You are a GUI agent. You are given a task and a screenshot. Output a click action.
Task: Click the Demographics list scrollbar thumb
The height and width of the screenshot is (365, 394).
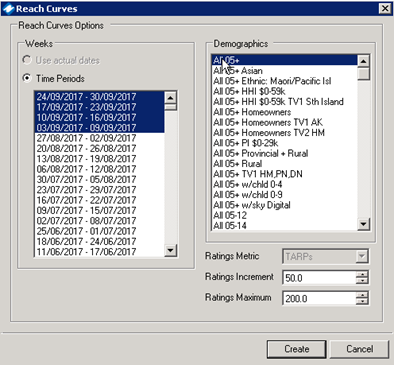pos(363,74)
